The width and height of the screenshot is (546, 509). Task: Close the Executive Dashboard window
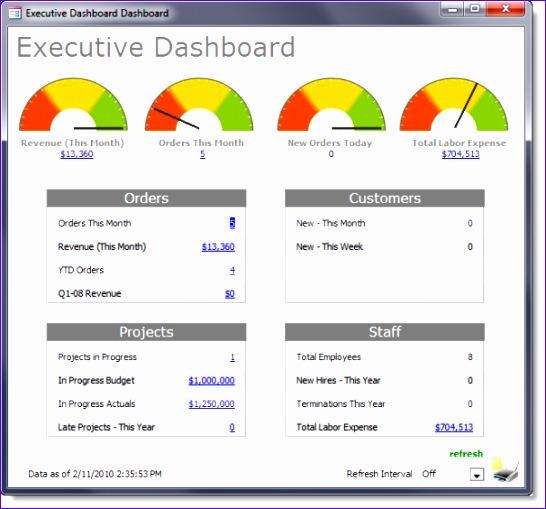coord(505,9)
